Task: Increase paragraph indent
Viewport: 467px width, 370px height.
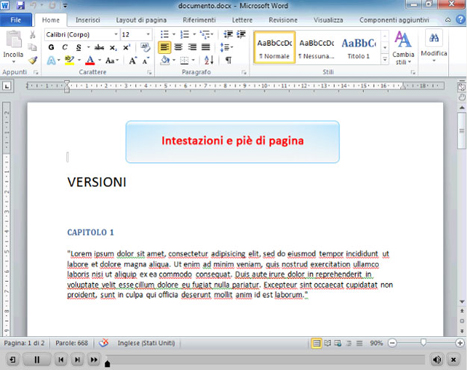Action: click(241, 34)
